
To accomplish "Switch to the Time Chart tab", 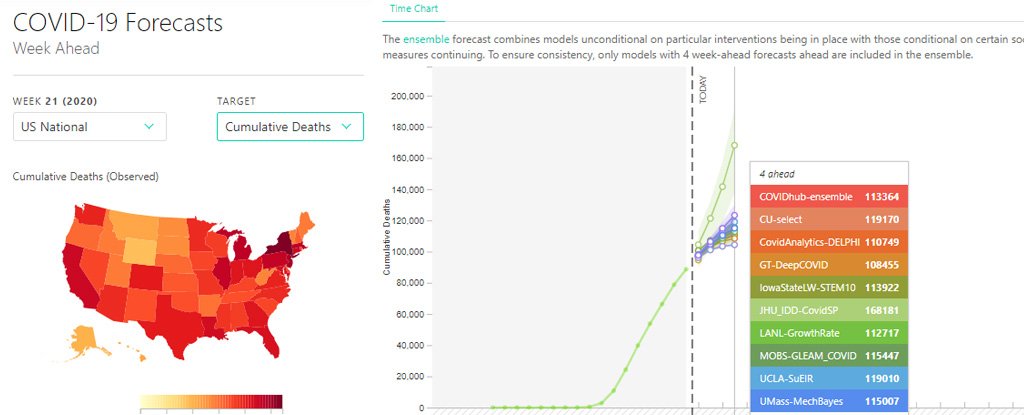I will pos(413,8).
